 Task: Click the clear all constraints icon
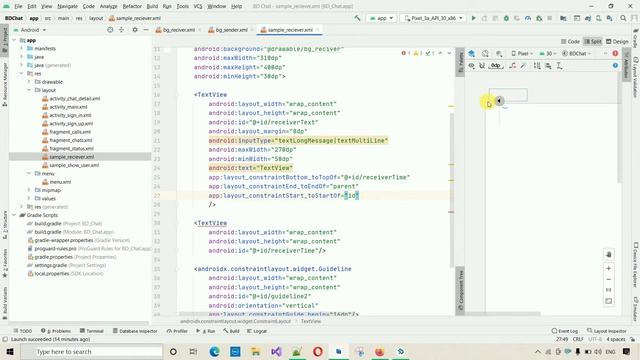[x=513, y=66]
